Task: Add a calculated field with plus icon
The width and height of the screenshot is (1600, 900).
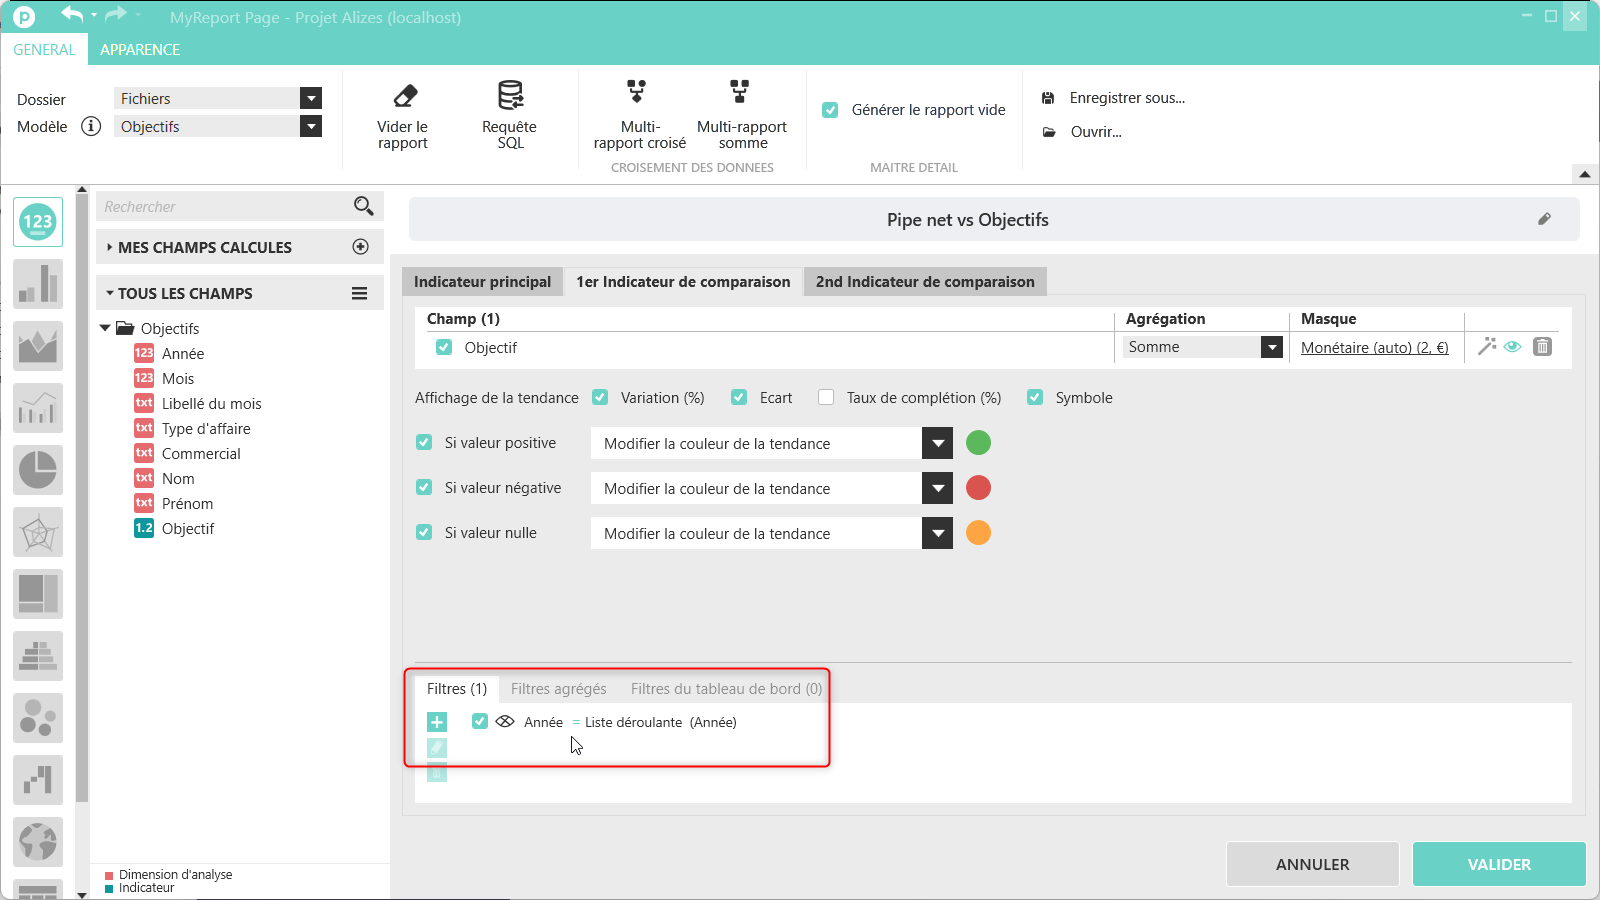Action: click(361, 247)
